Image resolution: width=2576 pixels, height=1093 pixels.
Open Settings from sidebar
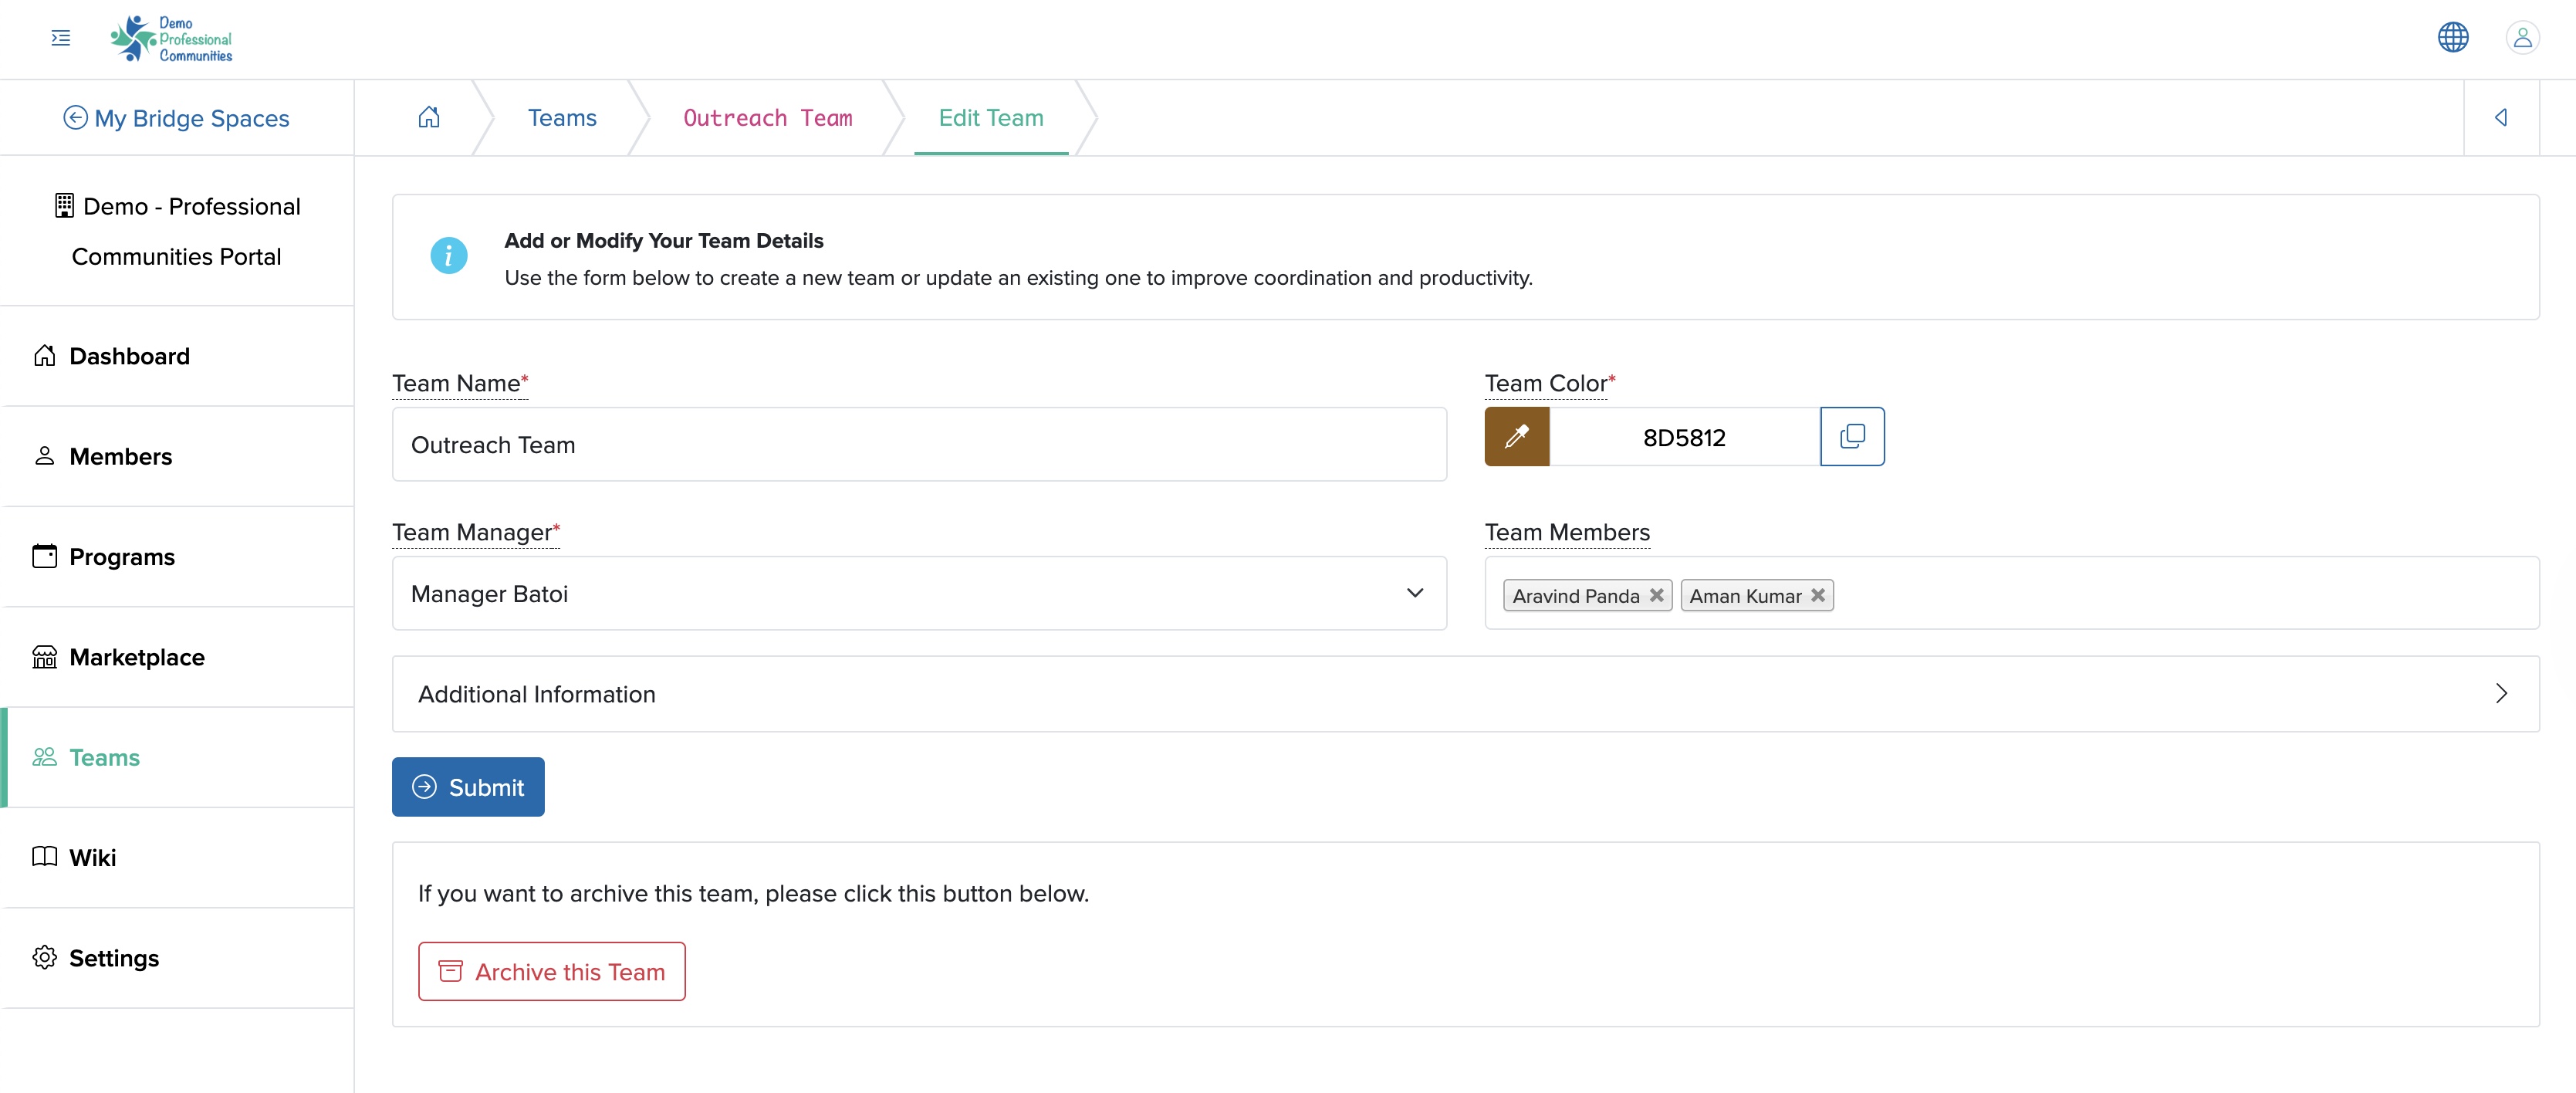[x=178, y=958]
